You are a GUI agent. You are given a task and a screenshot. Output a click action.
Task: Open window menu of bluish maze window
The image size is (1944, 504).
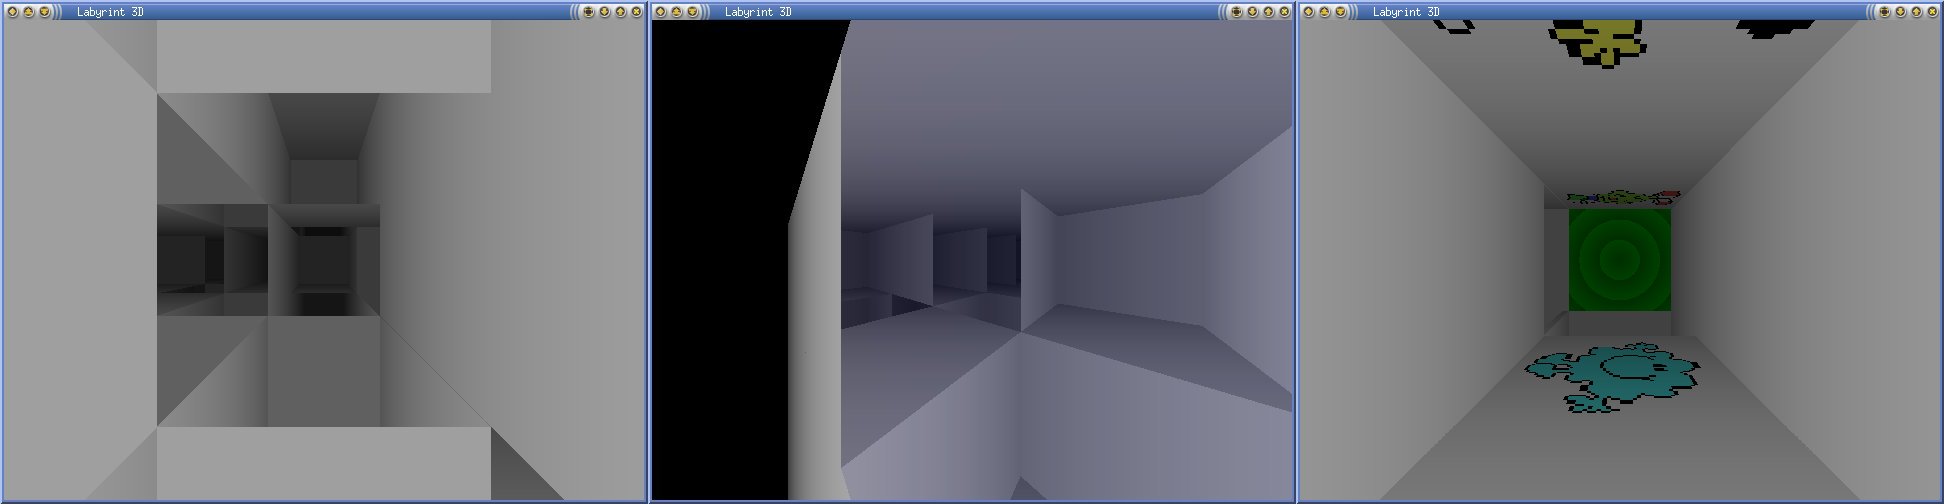tap(660, 12)
